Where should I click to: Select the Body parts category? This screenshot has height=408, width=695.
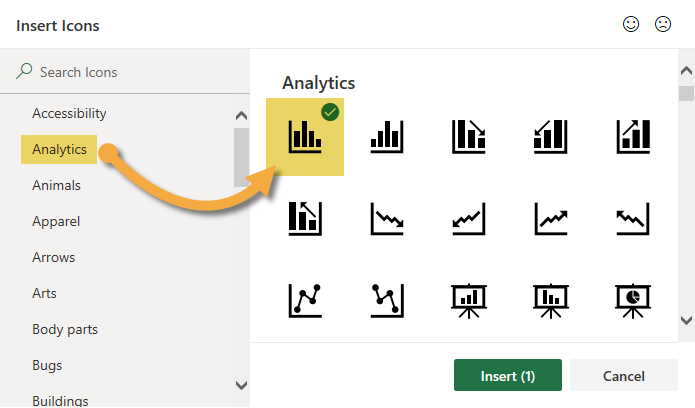[x=64, y=329]
